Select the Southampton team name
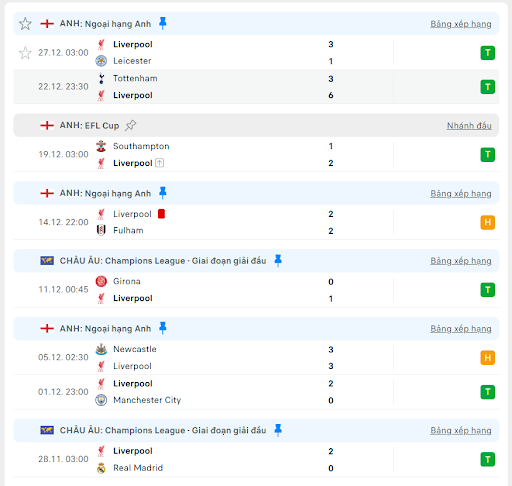Viewport: 512px width, 486px height. coord(141,146)
